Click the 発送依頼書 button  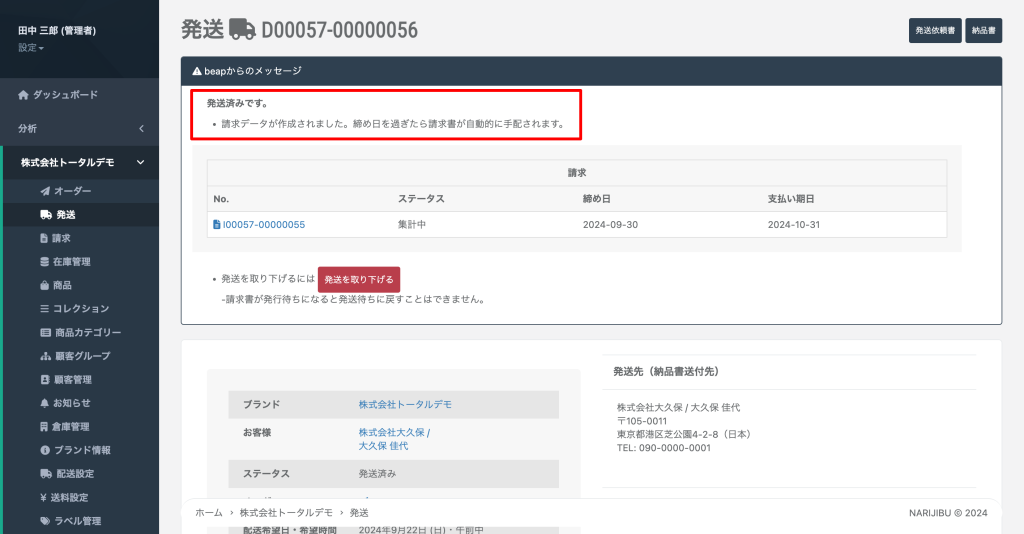point(934,31)
